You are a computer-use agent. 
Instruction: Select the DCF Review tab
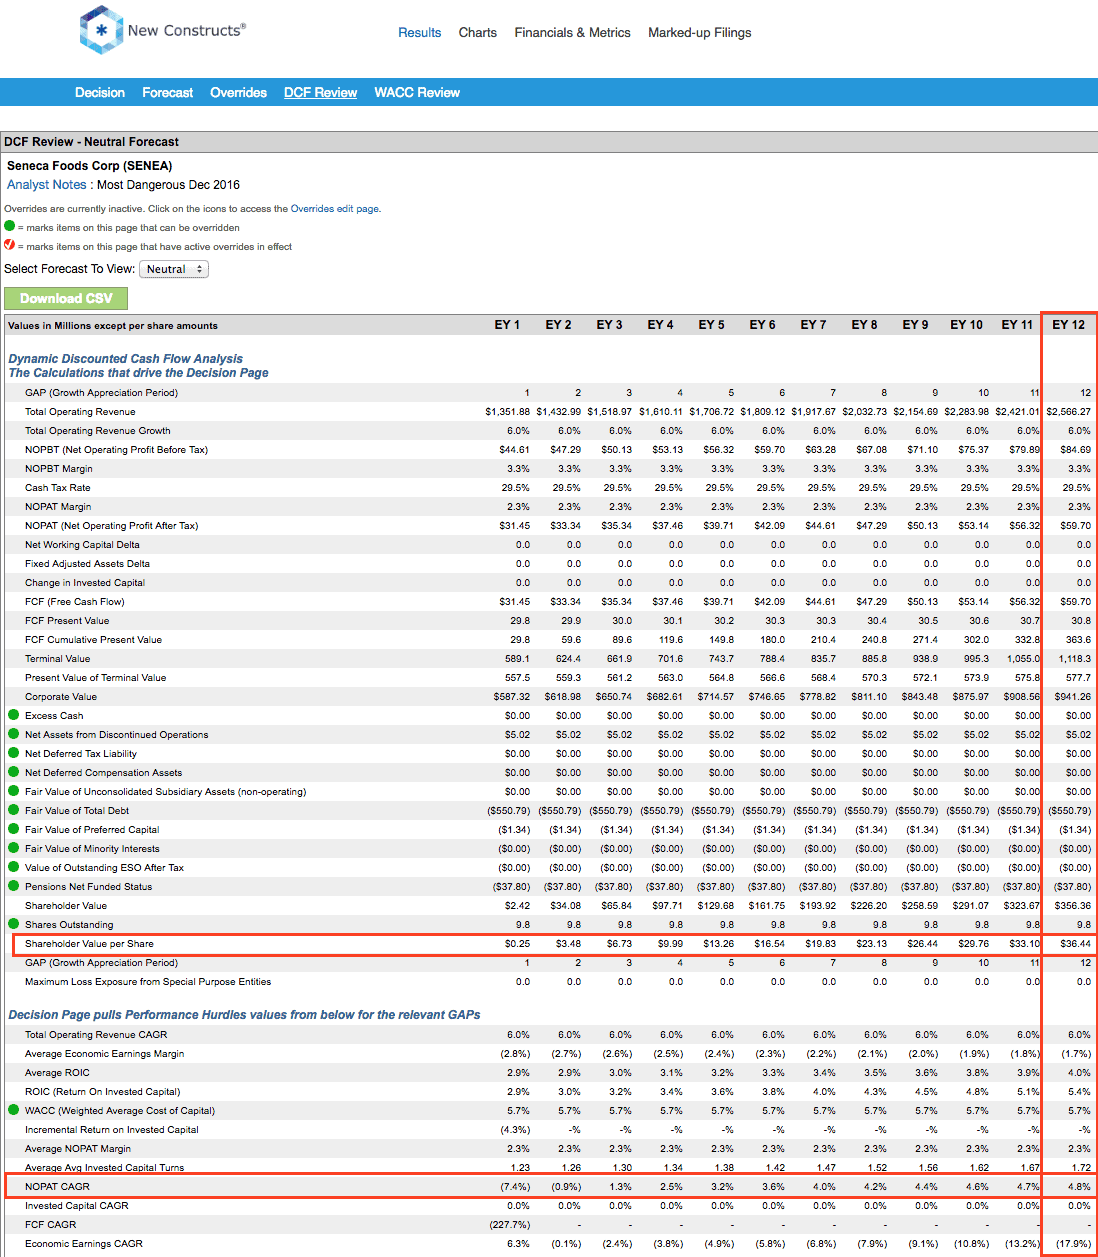click(x=321, y=92)
